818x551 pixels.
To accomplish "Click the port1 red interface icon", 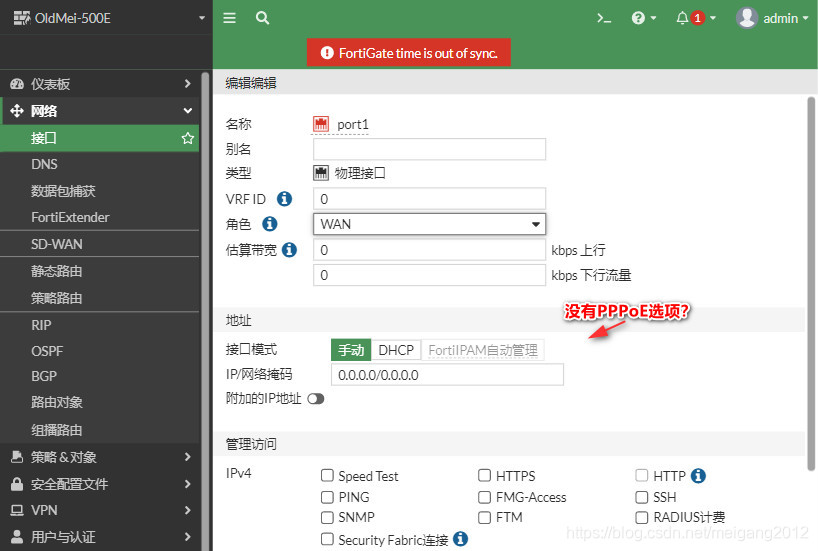I will pos(321,124).
